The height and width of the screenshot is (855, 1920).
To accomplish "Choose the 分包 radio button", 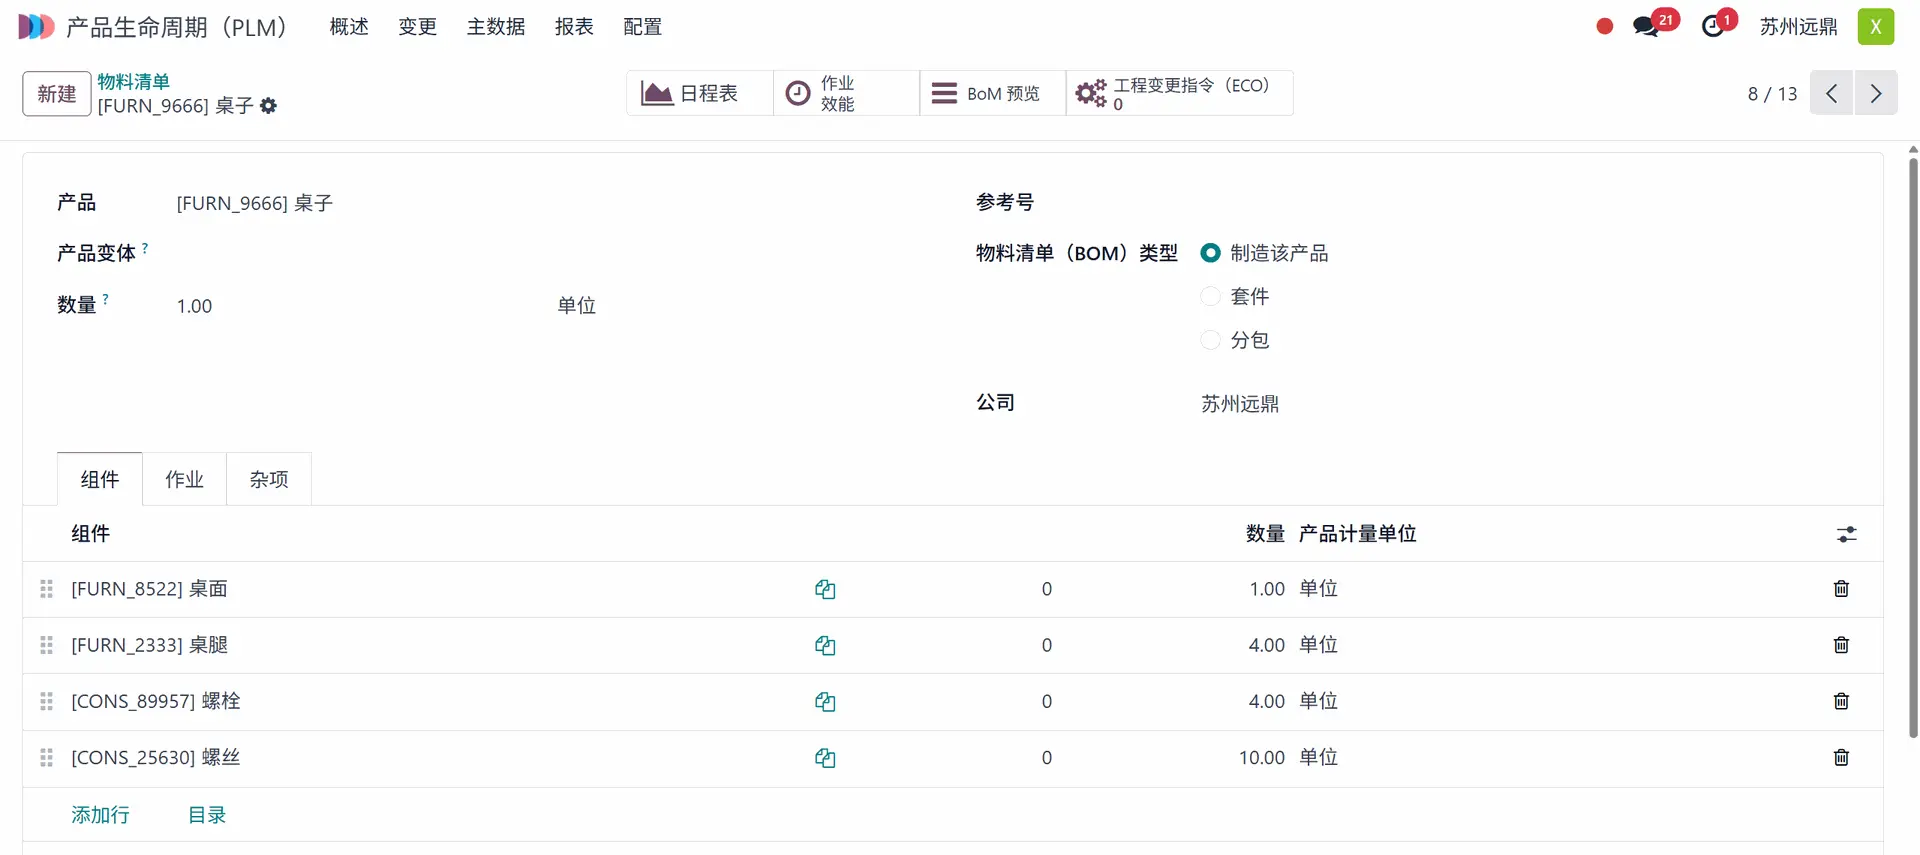I will click(1210, 341).
